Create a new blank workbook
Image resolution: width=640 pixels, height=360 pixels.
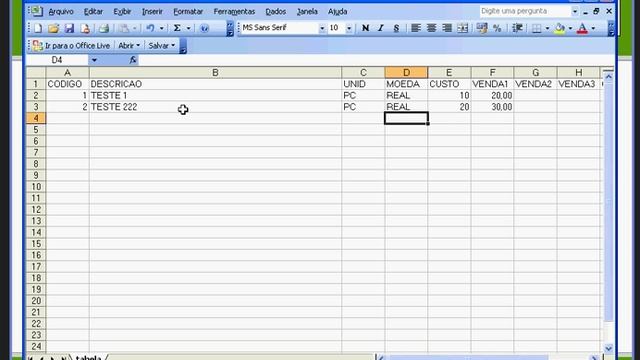[x=38, y=28]
